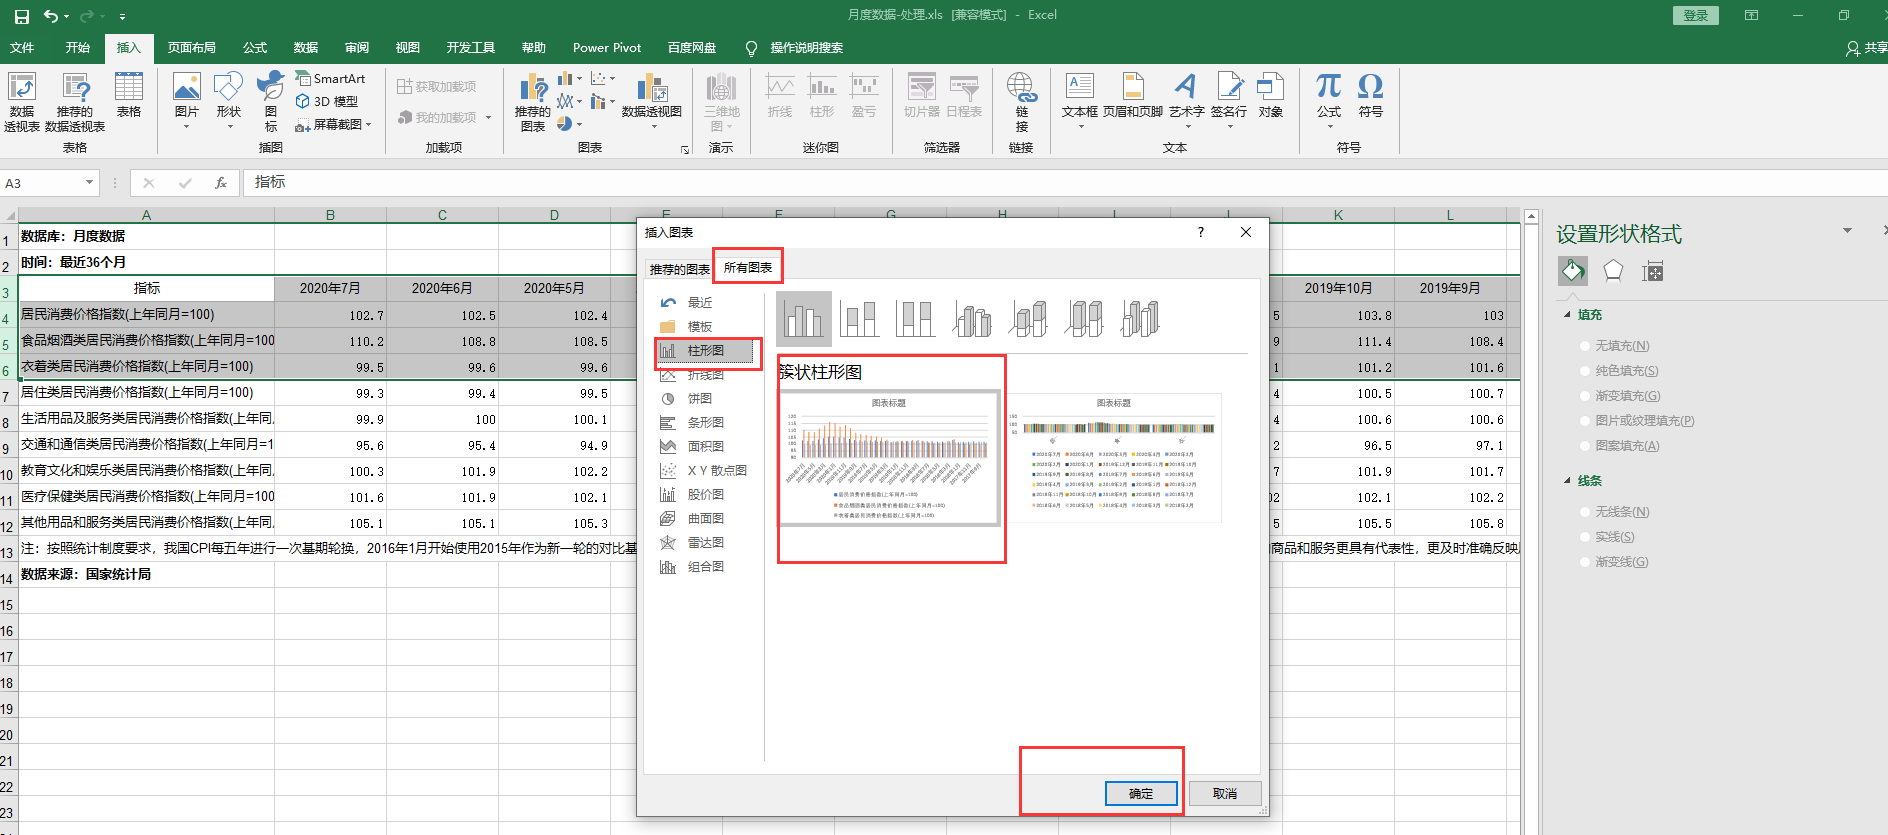Image resolution: width=1888 pixels, height=835 pixels.
Task: Choose the stacked column subtype icon
Action: (860, 319)
